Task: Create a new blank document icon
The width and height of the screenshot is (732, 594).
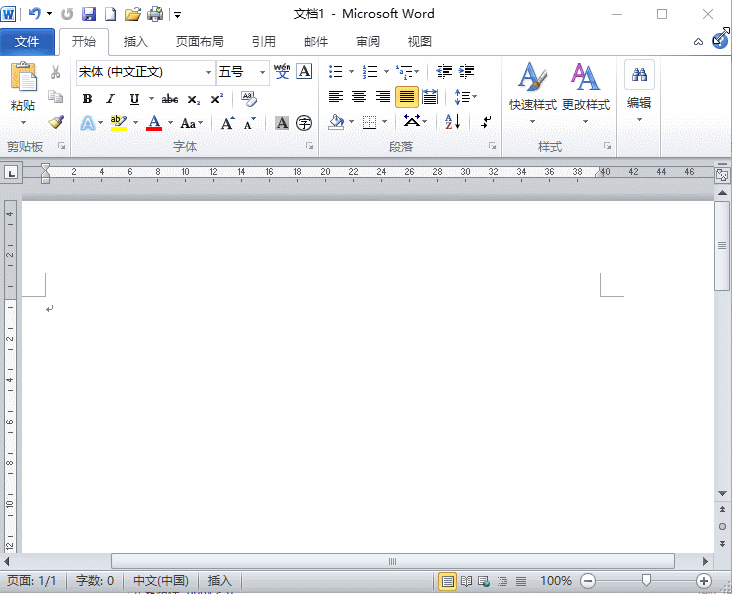Action: point(111,14)
